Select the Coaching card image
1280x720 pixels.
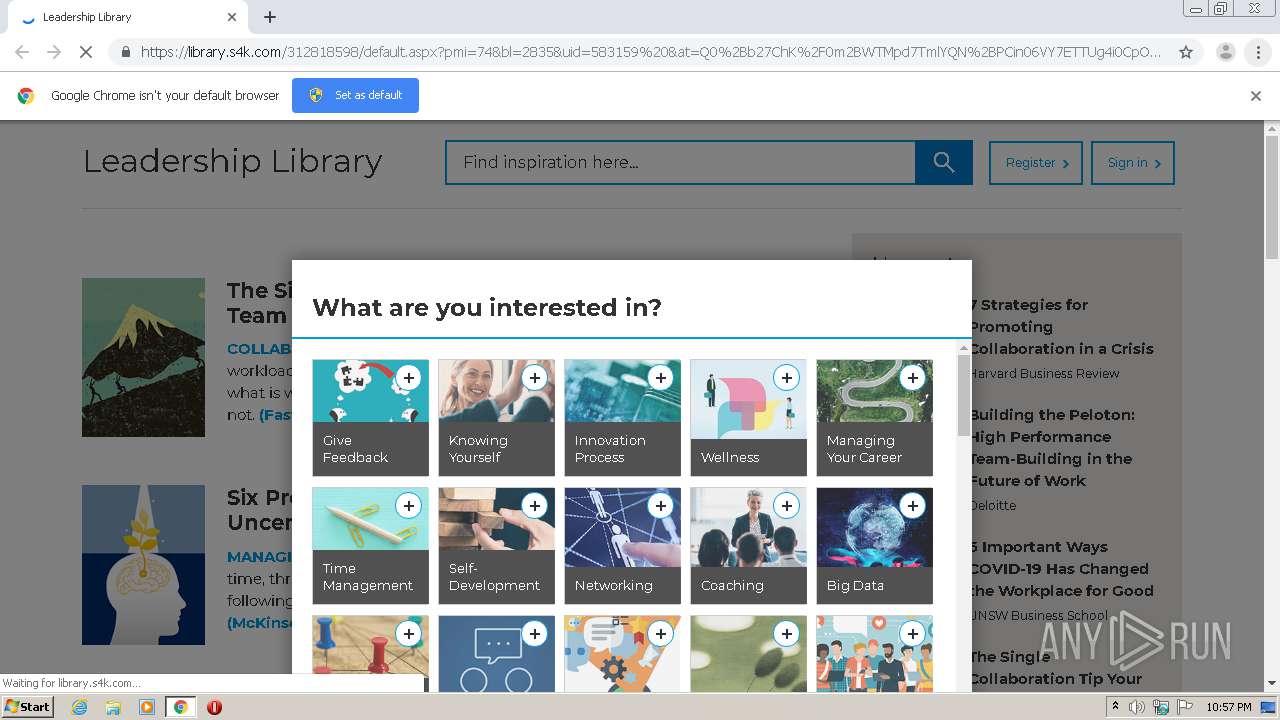(x=748, y=528)
